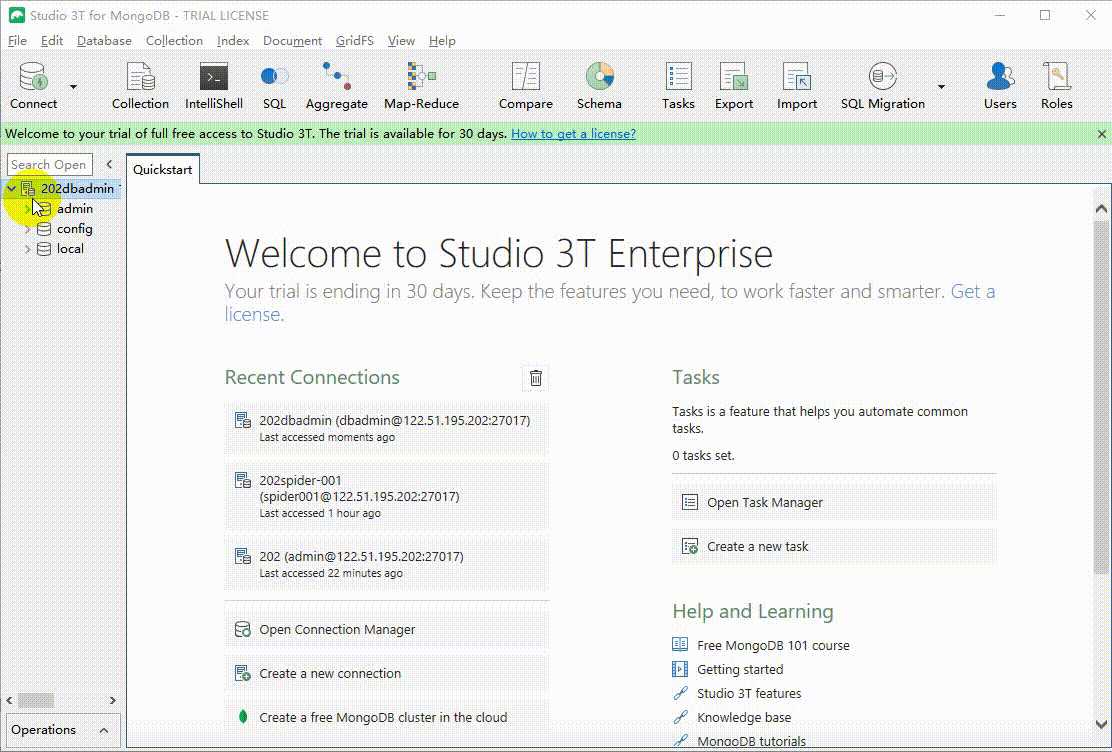Click the SQL toolbar icon
Viewport: 1112px width, 752px height.
[x=274, y=86]
